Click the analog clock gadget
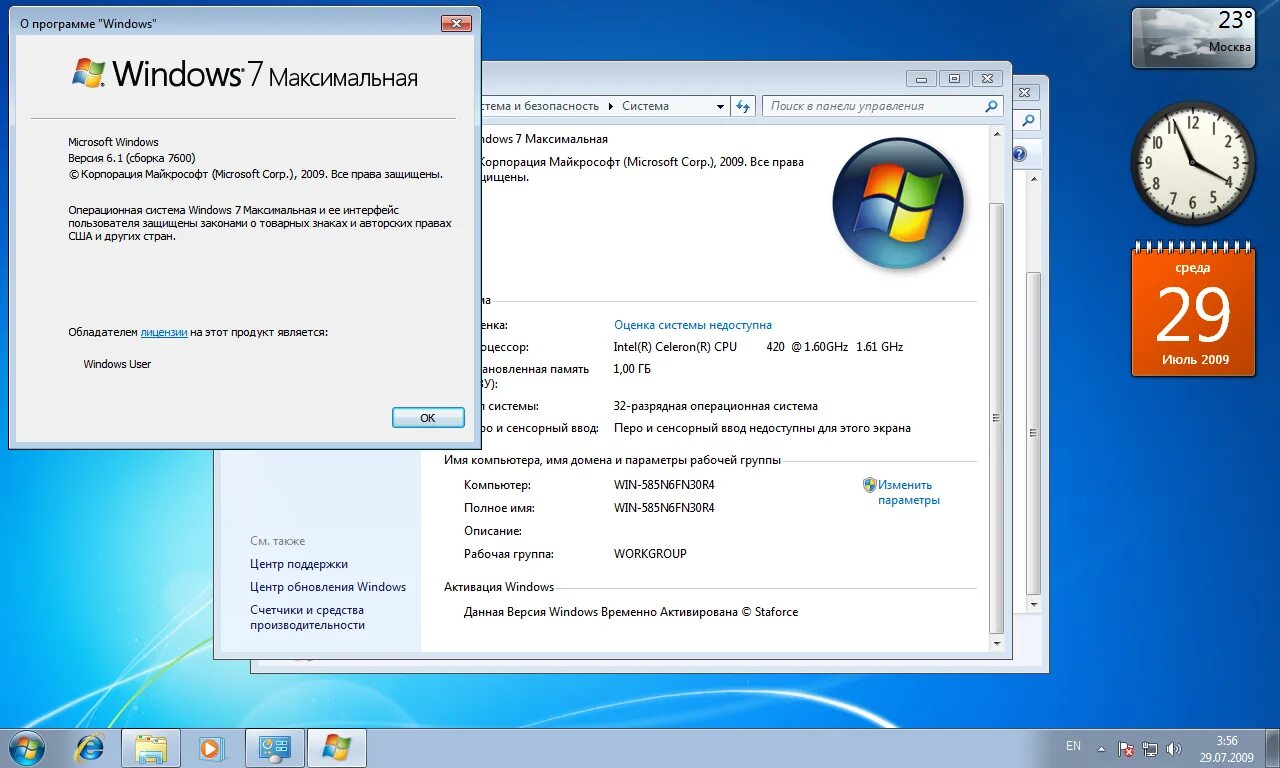The image size is (1280, 768). click(x=1193, y=163)
